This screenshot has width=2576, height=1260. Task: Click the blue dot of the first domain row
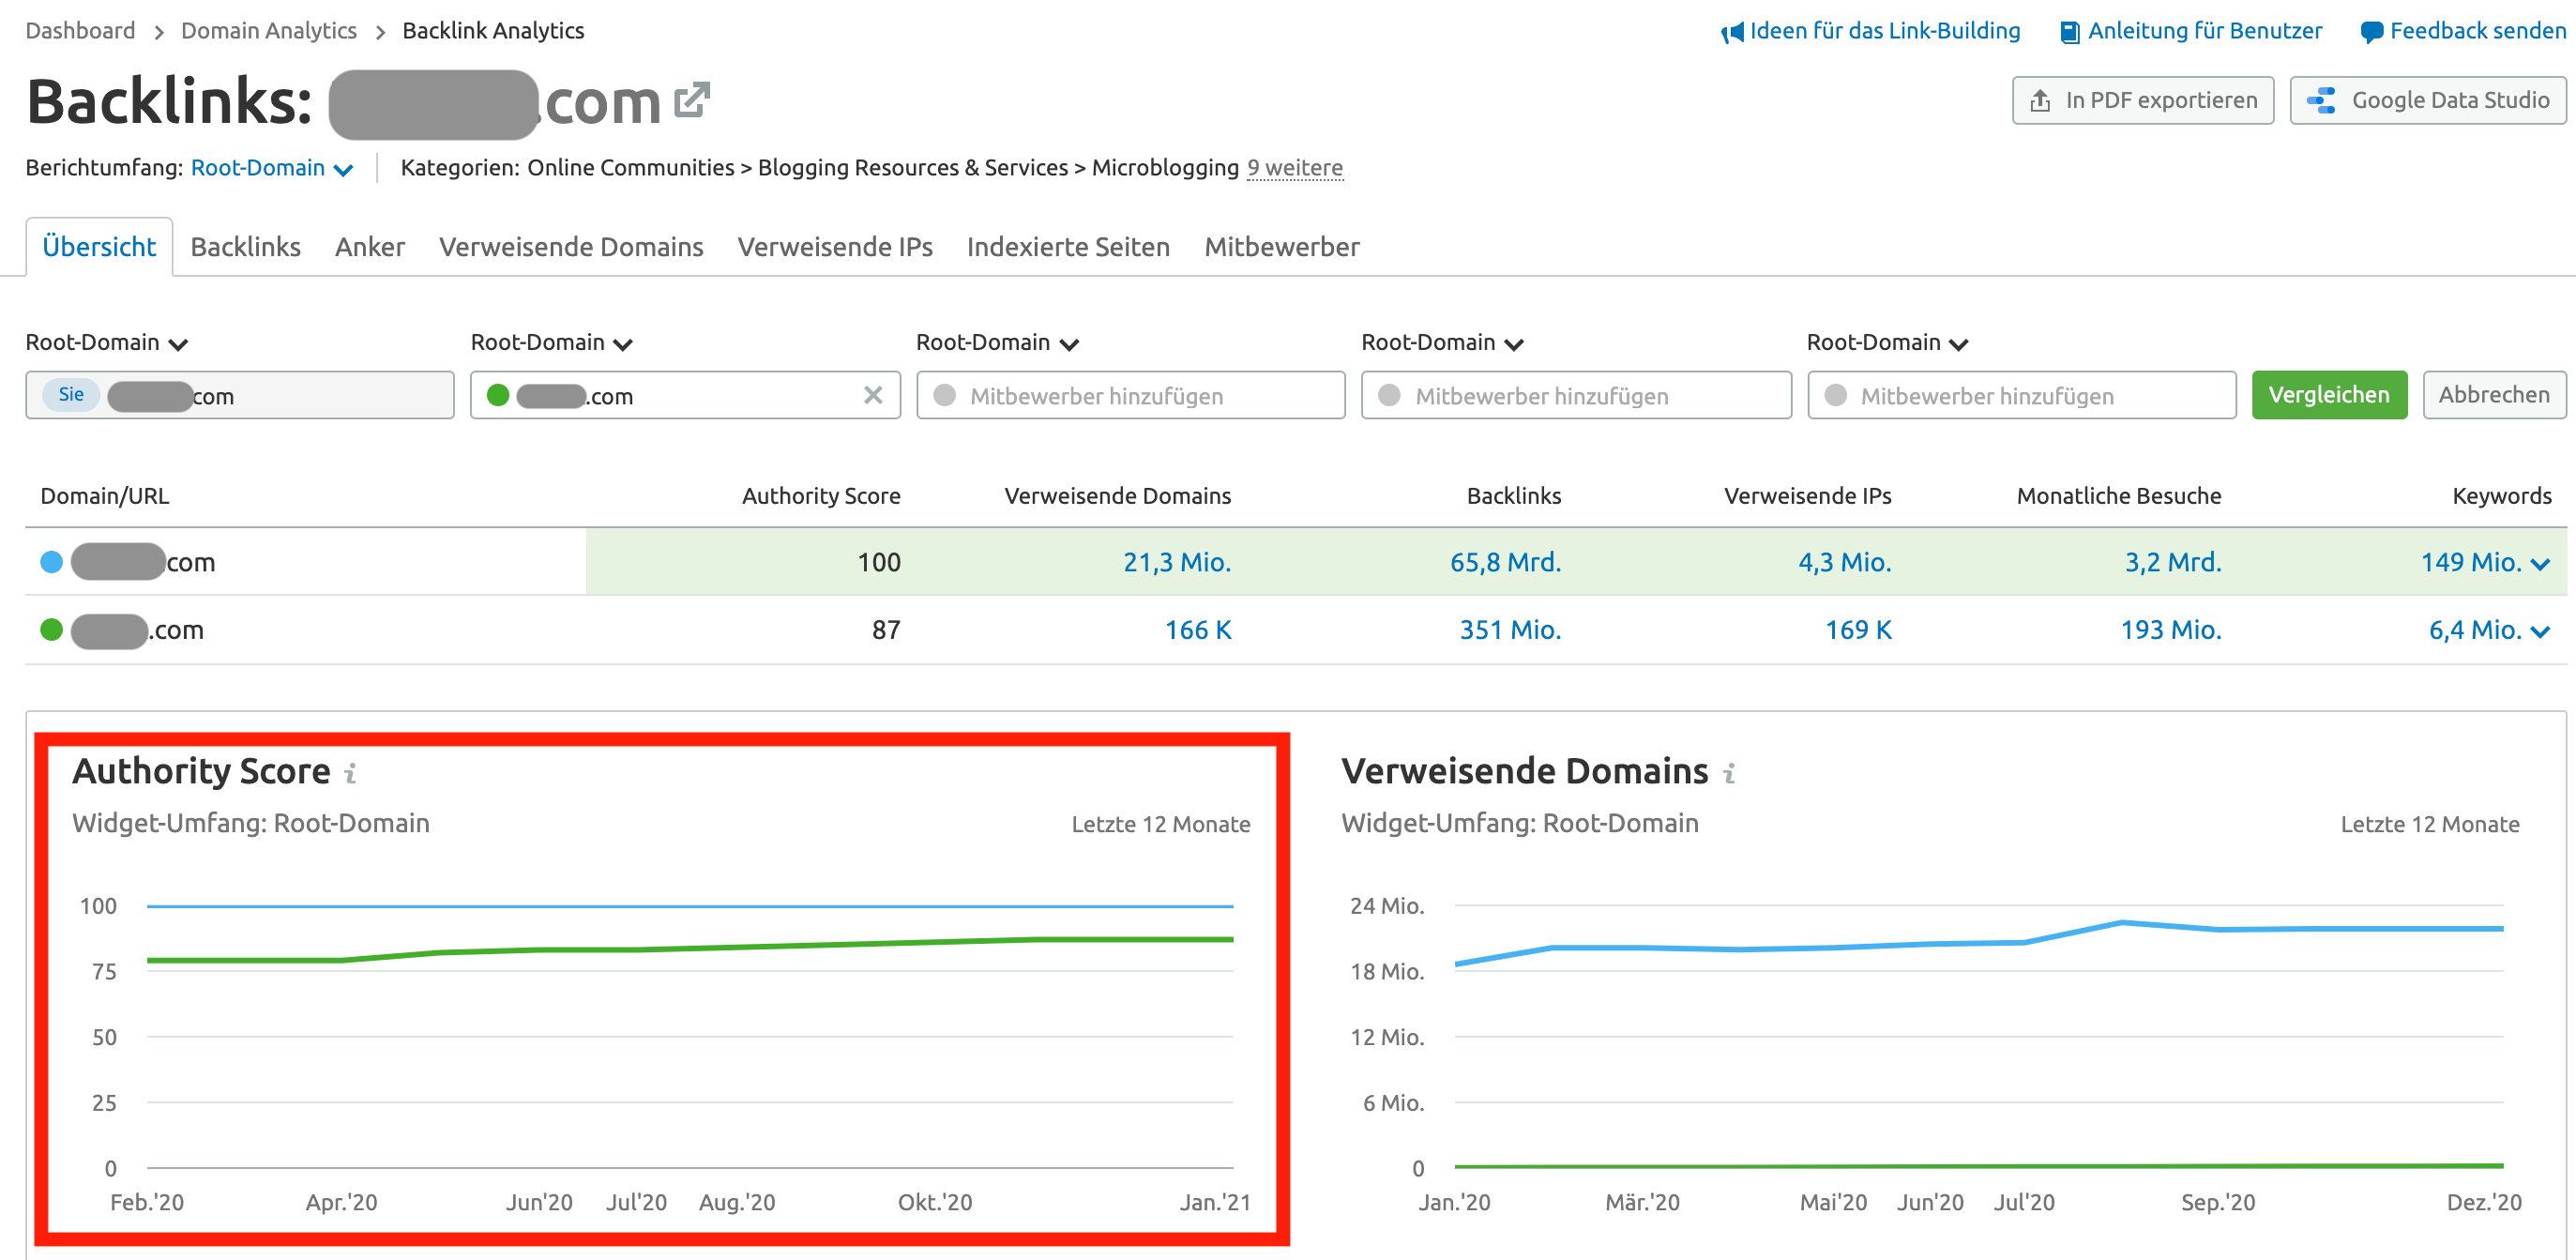51,562
